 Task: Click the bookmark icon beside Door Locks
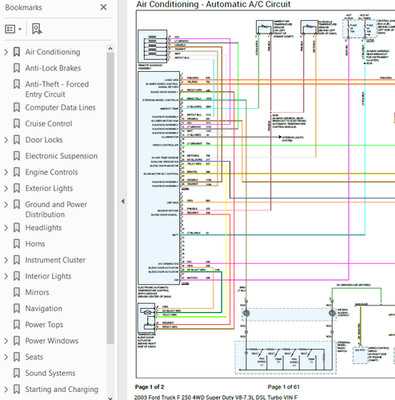(x=16, y=140)
